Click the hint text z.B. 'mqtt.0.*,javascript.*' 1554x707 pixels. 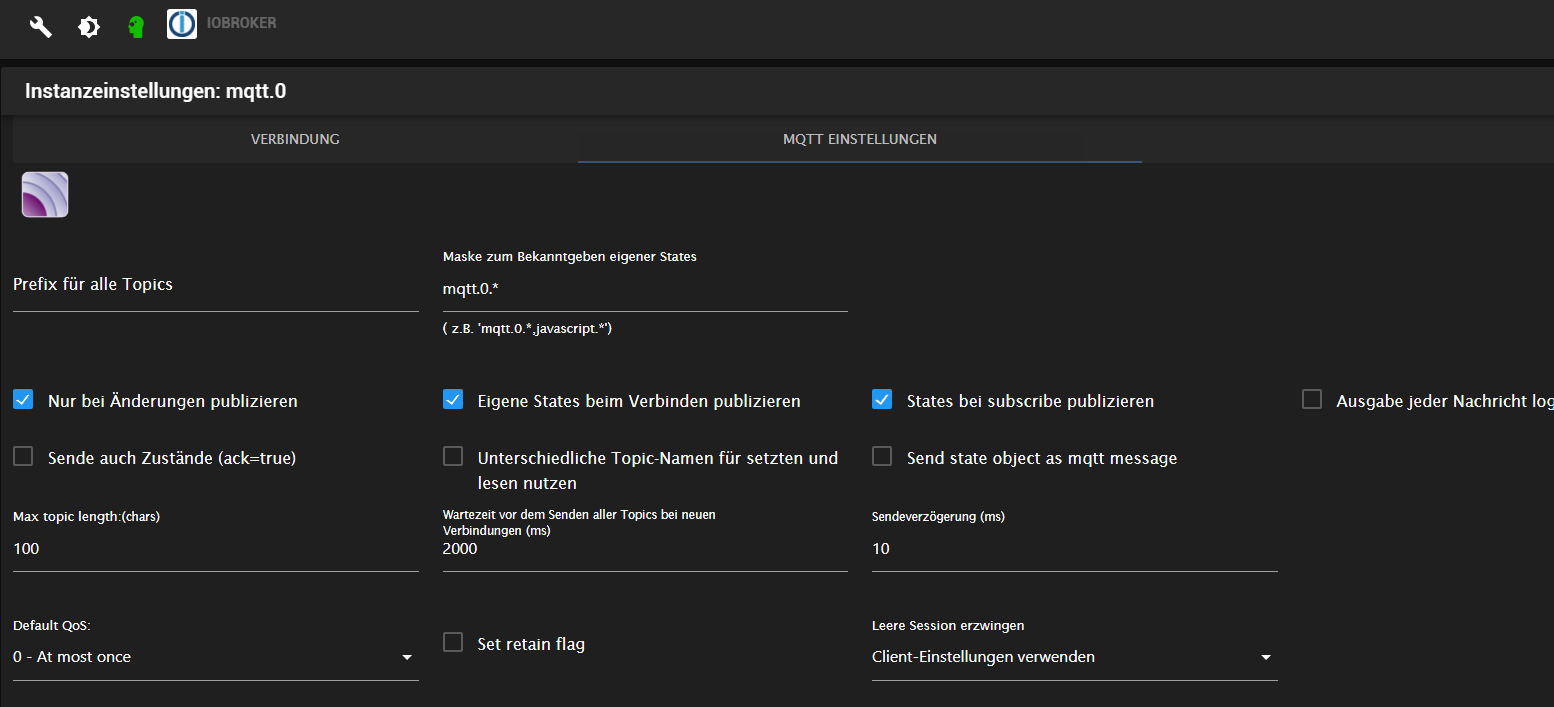(x=527, y=328)
